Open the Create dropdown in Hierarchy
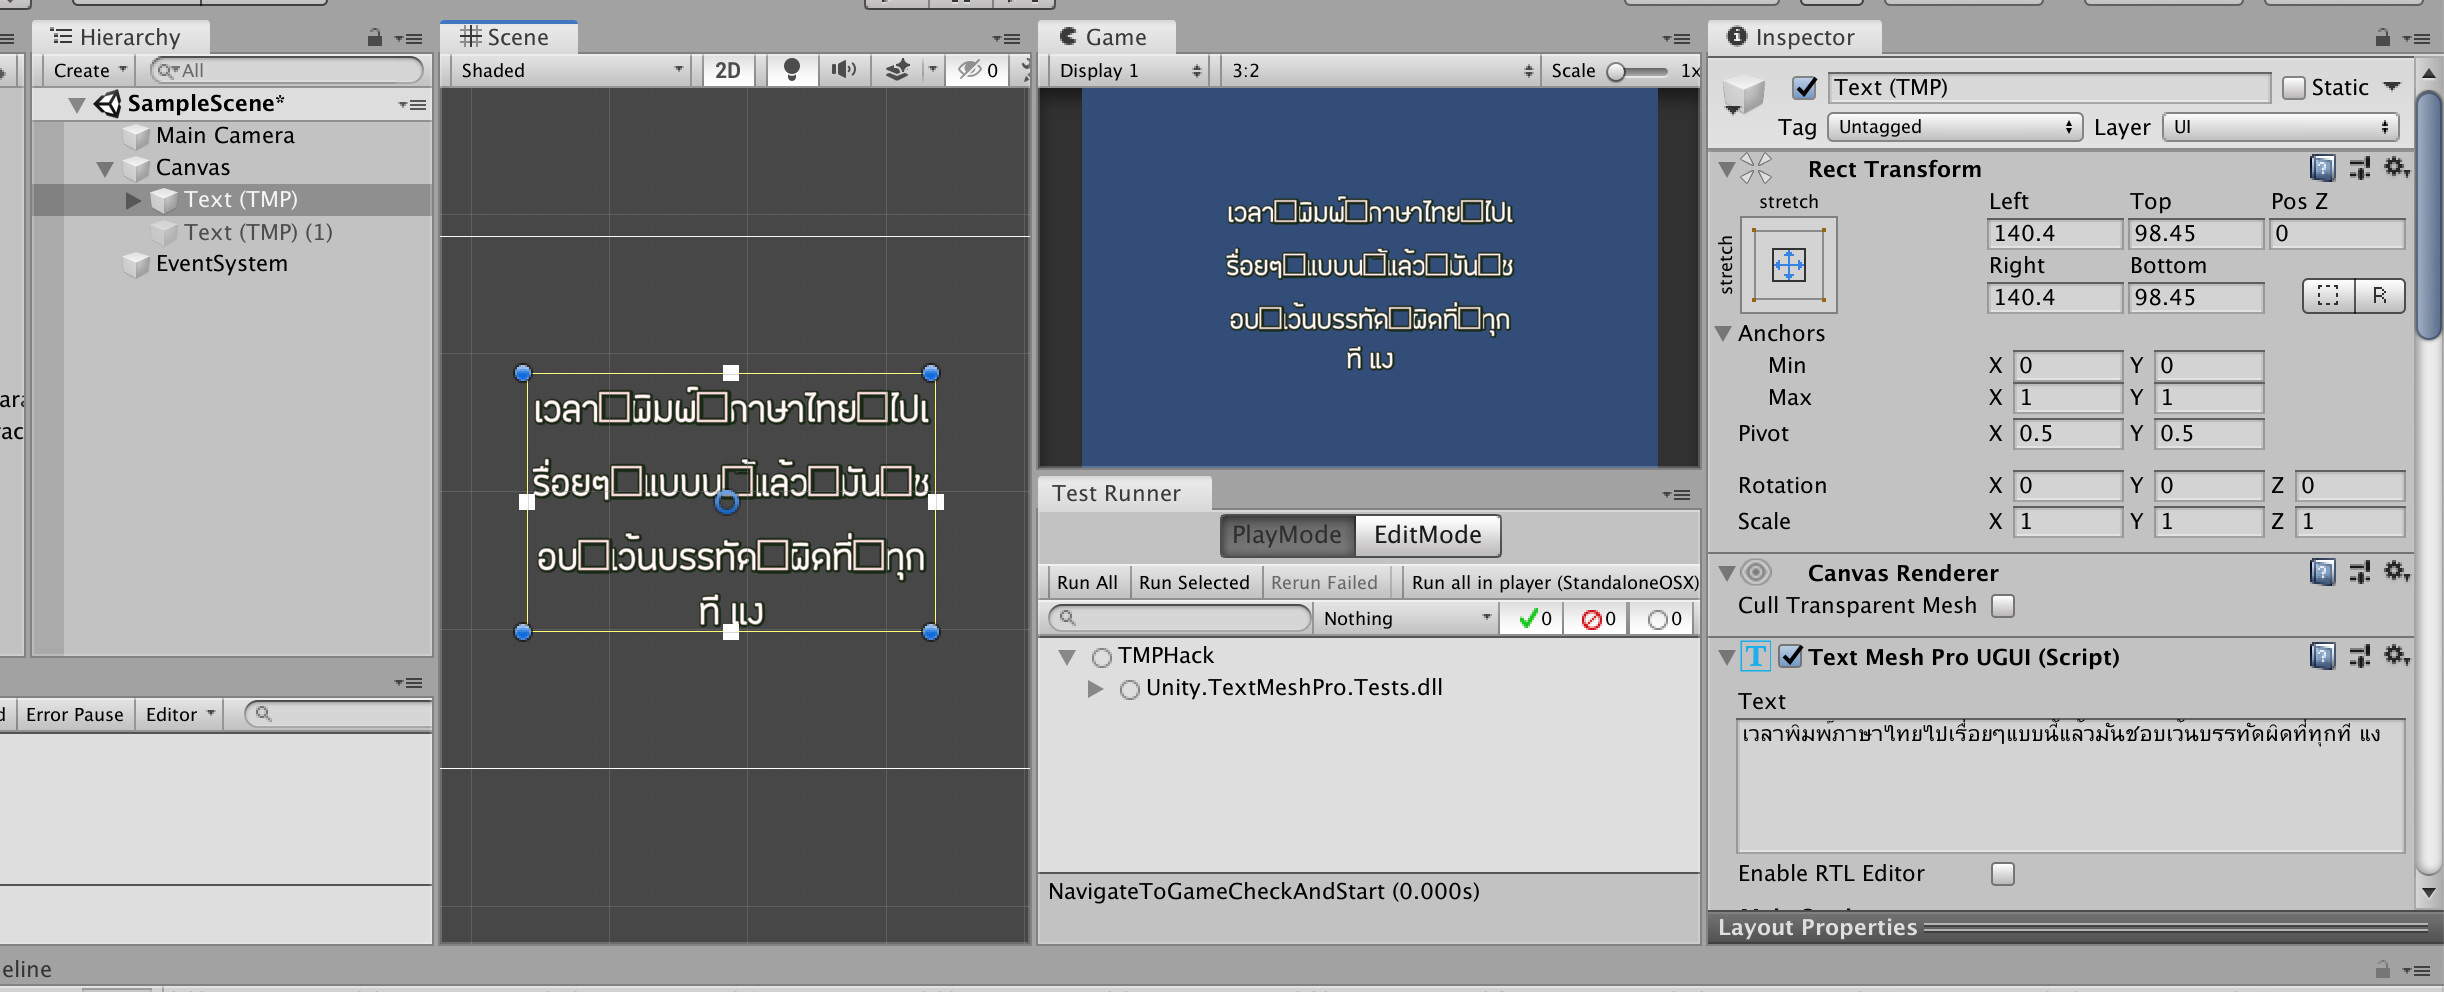 click(x=90, y=70)
